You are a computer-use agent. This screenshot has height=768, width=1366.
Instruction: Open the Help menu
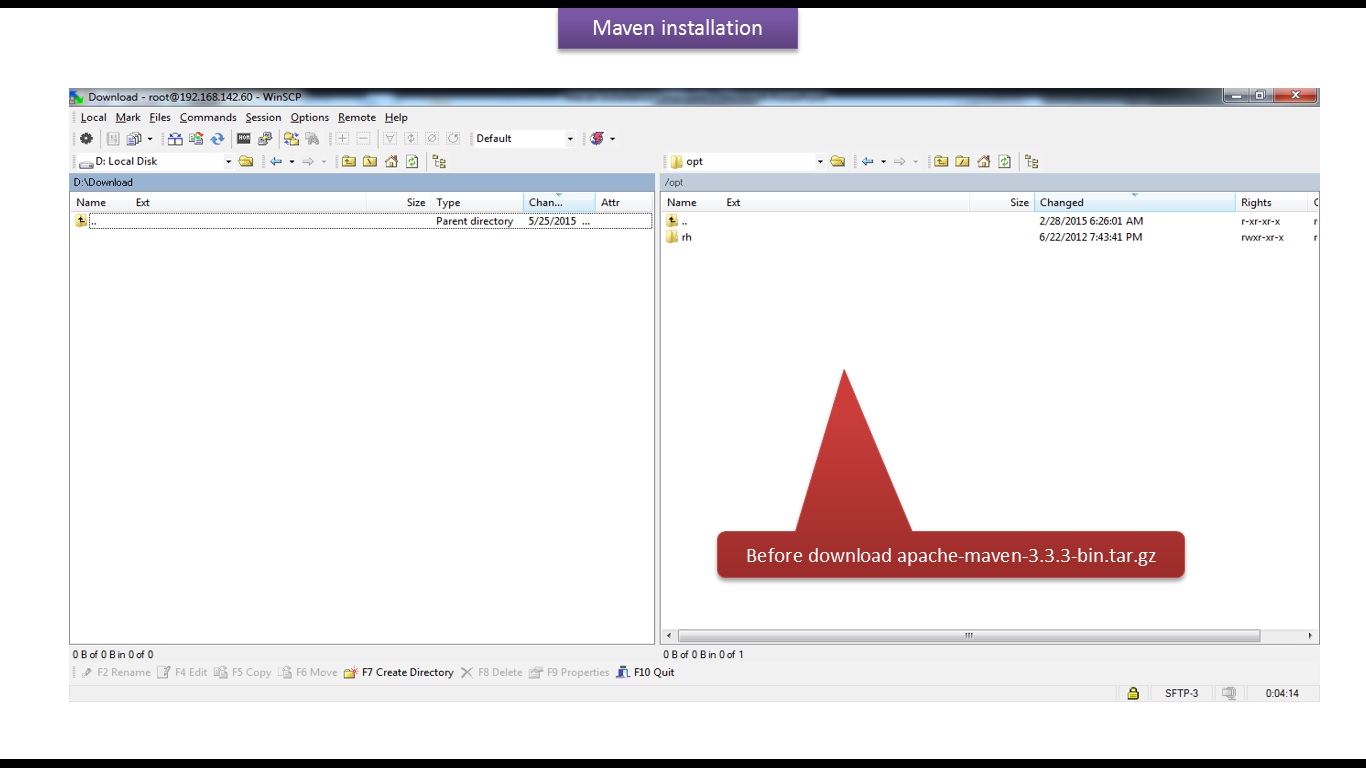(396, 118)
